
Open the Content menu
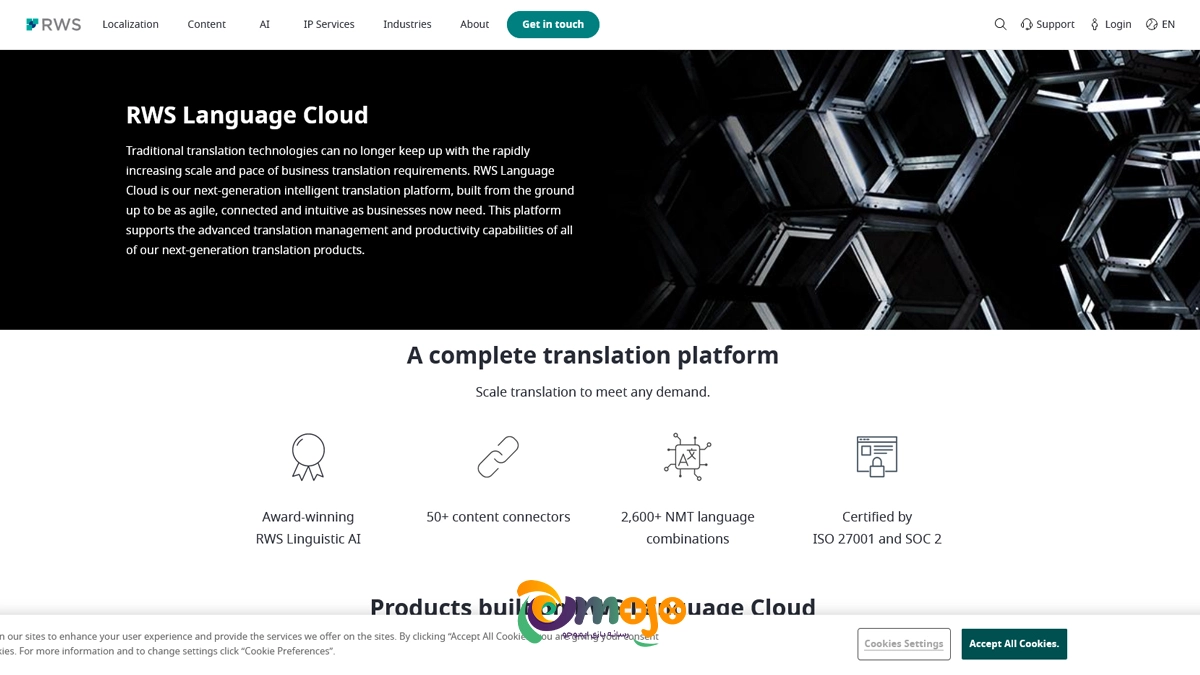pos(207,24)
